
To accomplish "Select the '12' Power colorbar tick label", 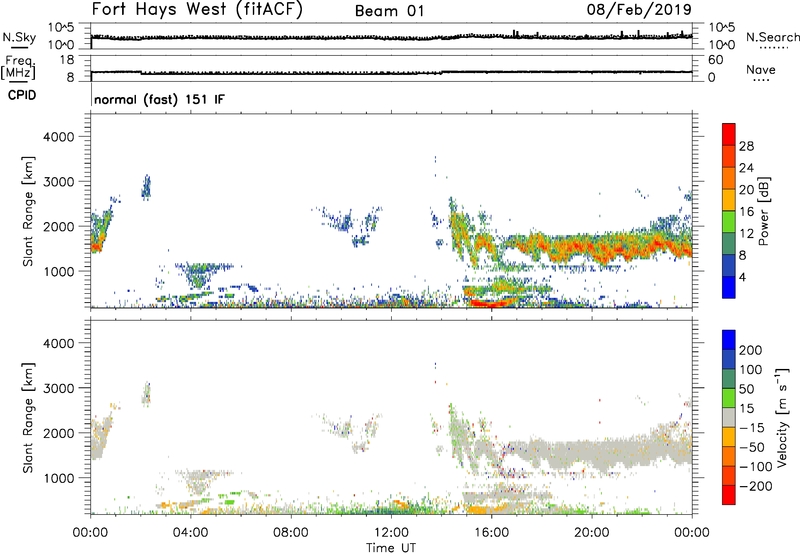I will coord(746,233).
